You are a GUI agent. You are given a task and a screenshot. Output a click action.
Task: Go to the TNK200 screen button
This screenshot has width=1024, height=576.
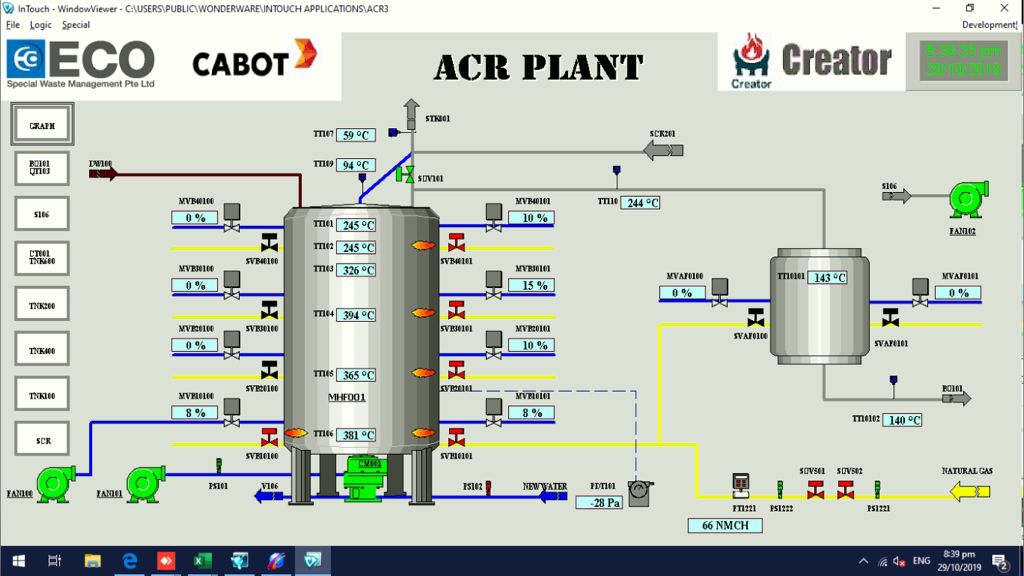tap(42, 304)
